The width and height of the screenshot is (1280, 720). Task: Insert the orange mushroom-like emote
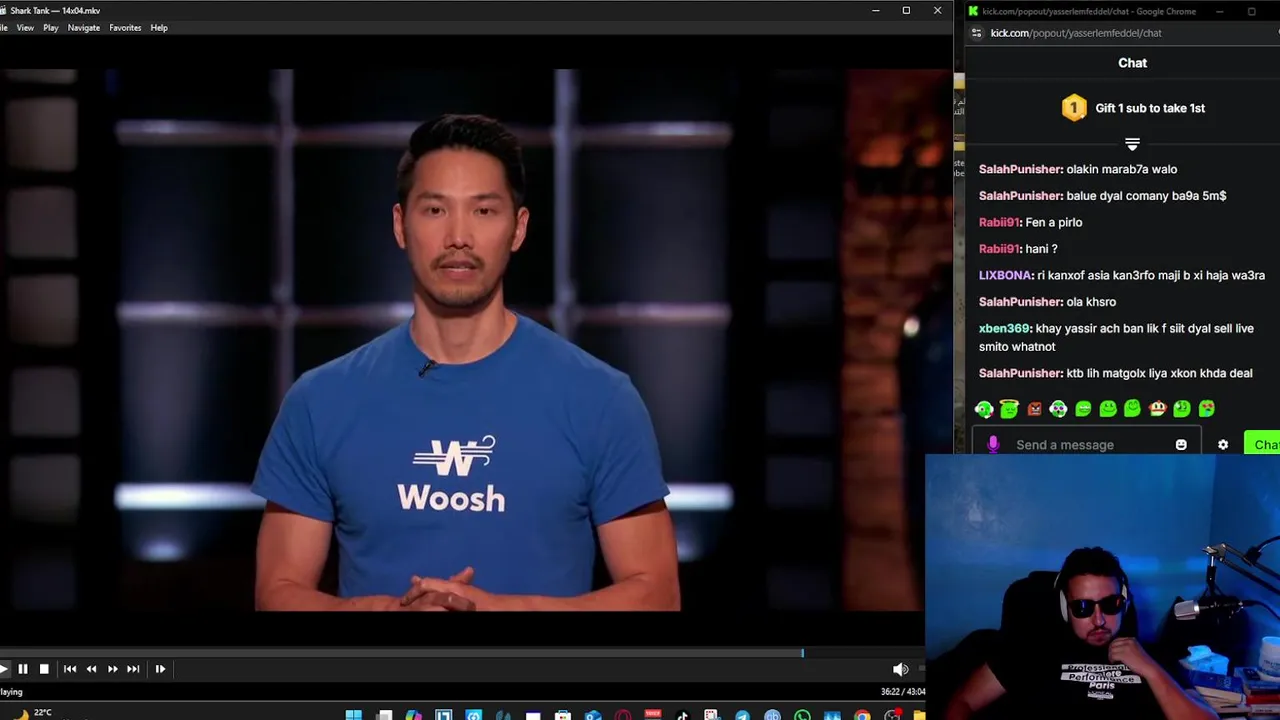click(1157, 409)
